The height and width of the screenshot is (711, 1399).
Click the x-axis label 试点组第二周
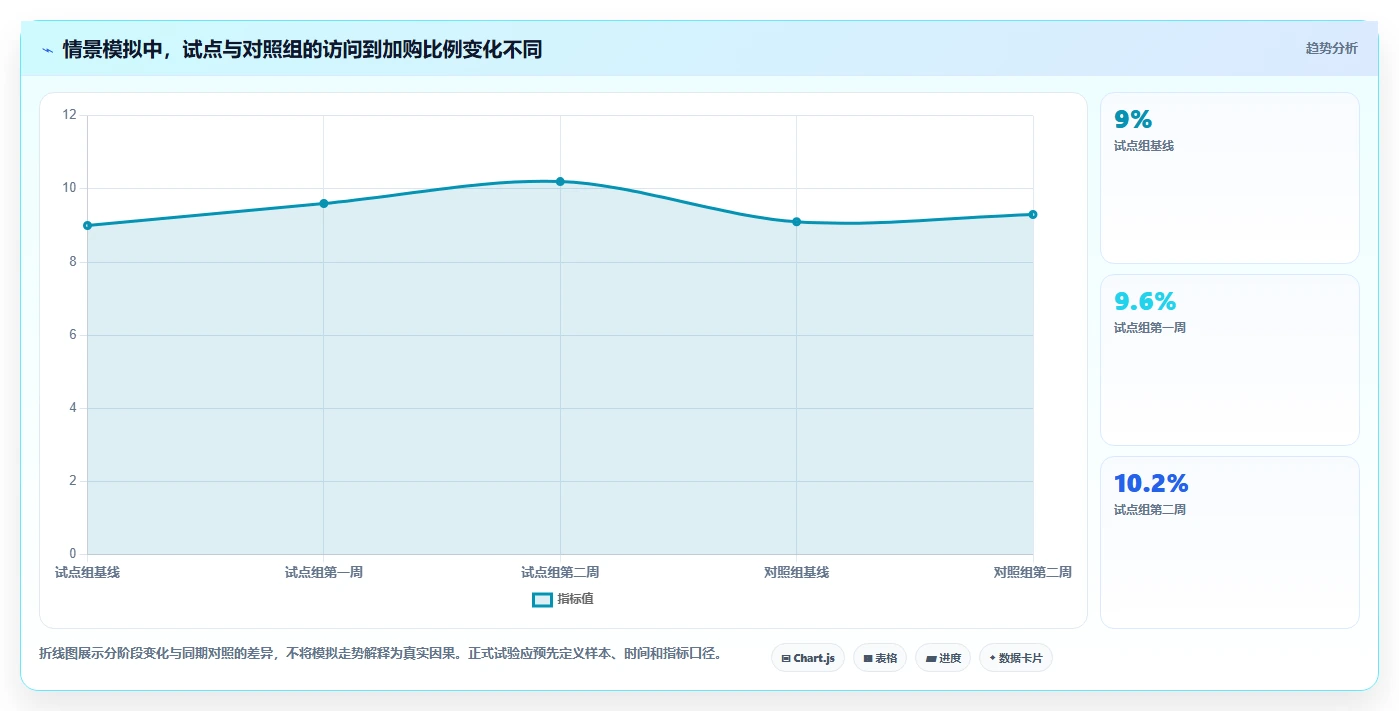click(560, 573)
